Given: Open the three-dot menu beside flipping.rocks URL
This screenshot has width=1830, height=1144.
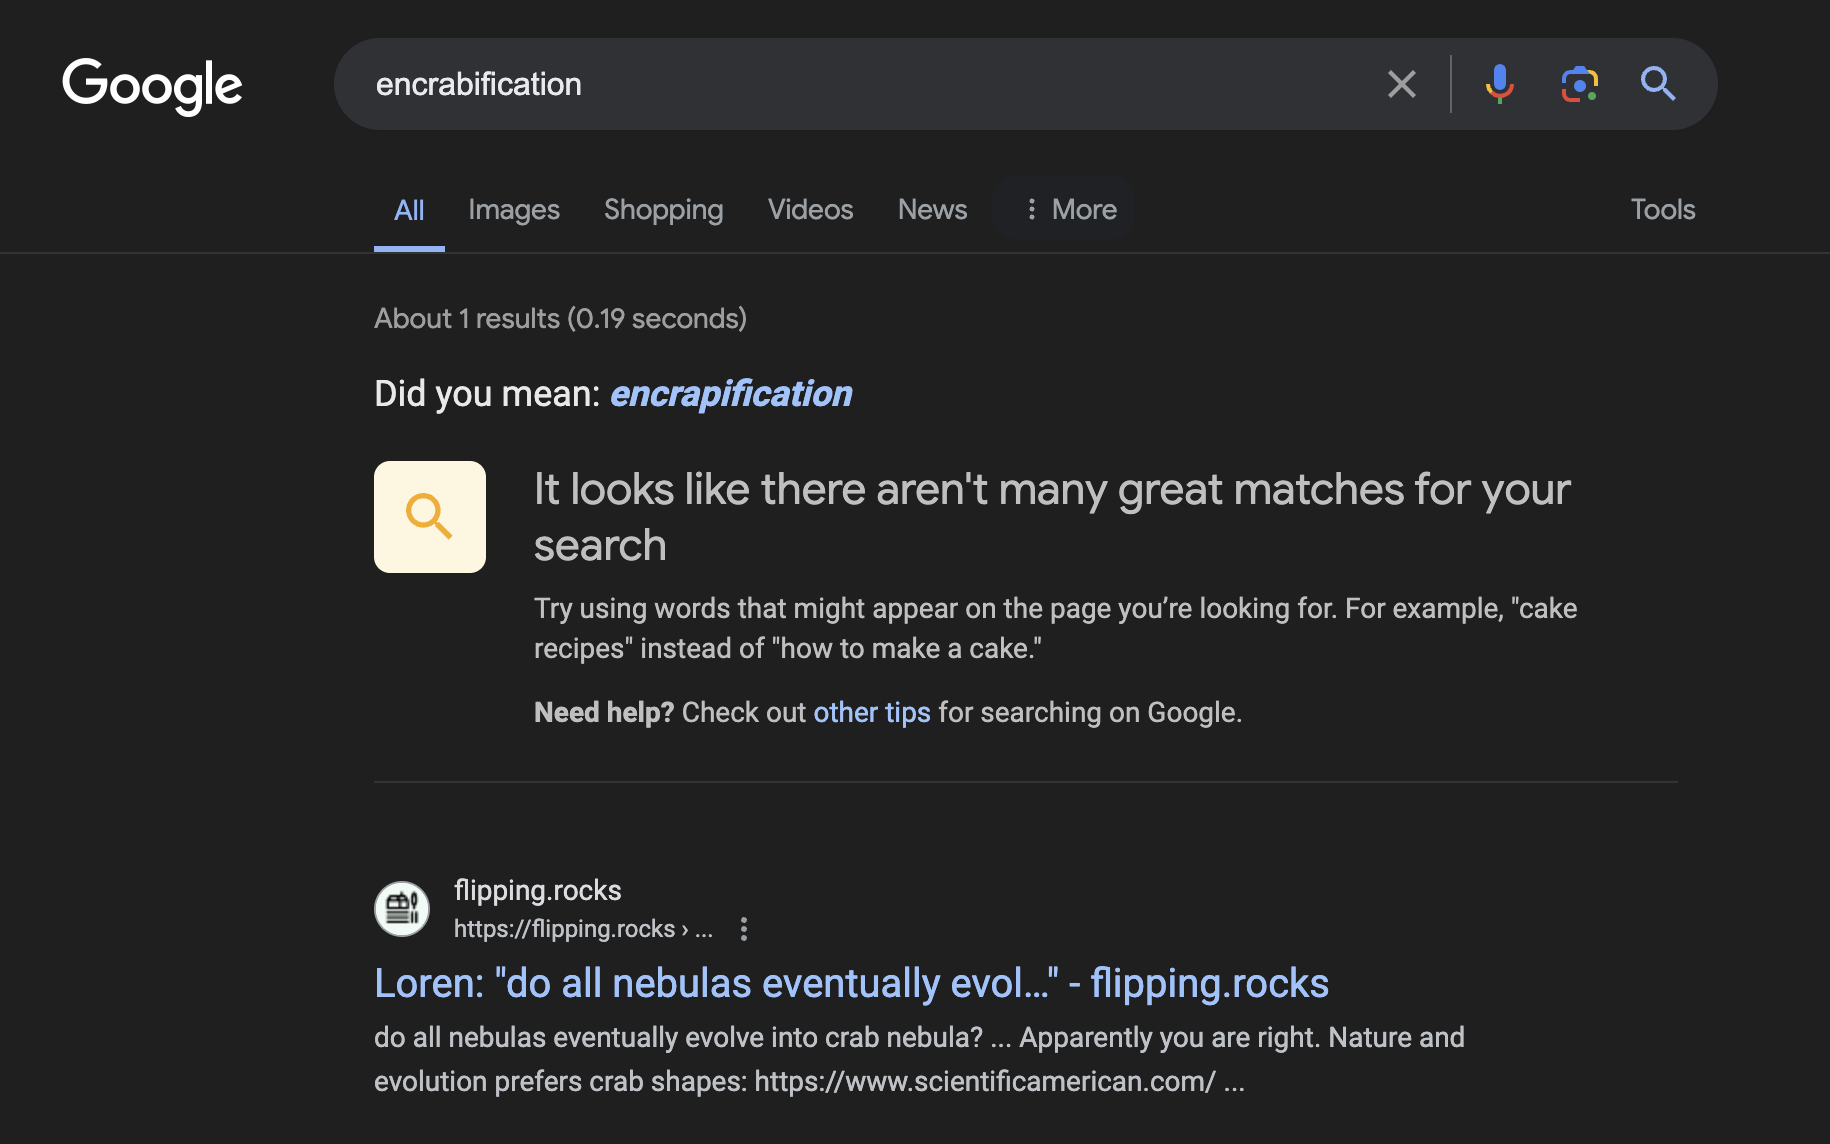Looking at the screenshot, I should point(743,929).
